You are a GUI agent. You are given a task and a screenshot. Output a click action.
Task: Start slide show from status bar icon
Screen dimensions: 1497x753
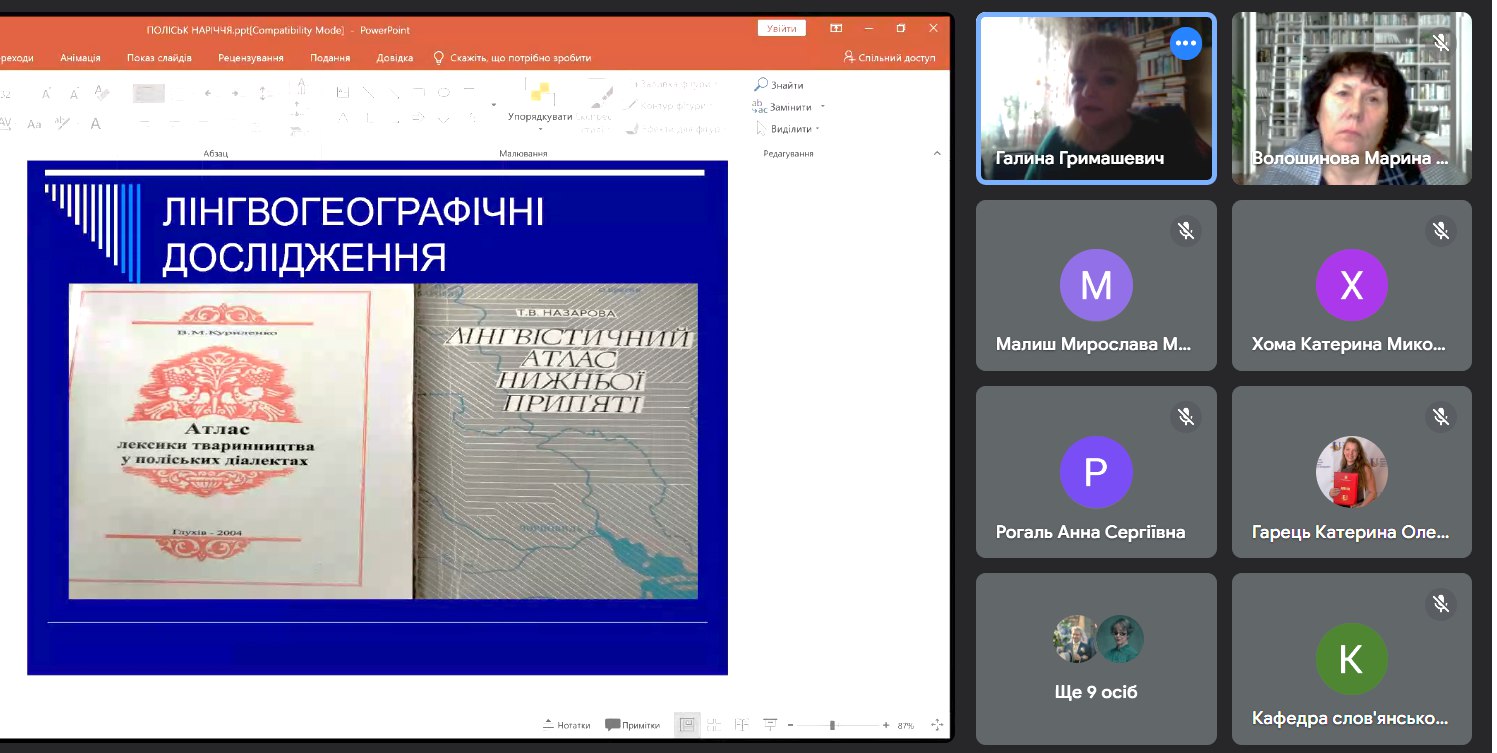click(770, 725)
